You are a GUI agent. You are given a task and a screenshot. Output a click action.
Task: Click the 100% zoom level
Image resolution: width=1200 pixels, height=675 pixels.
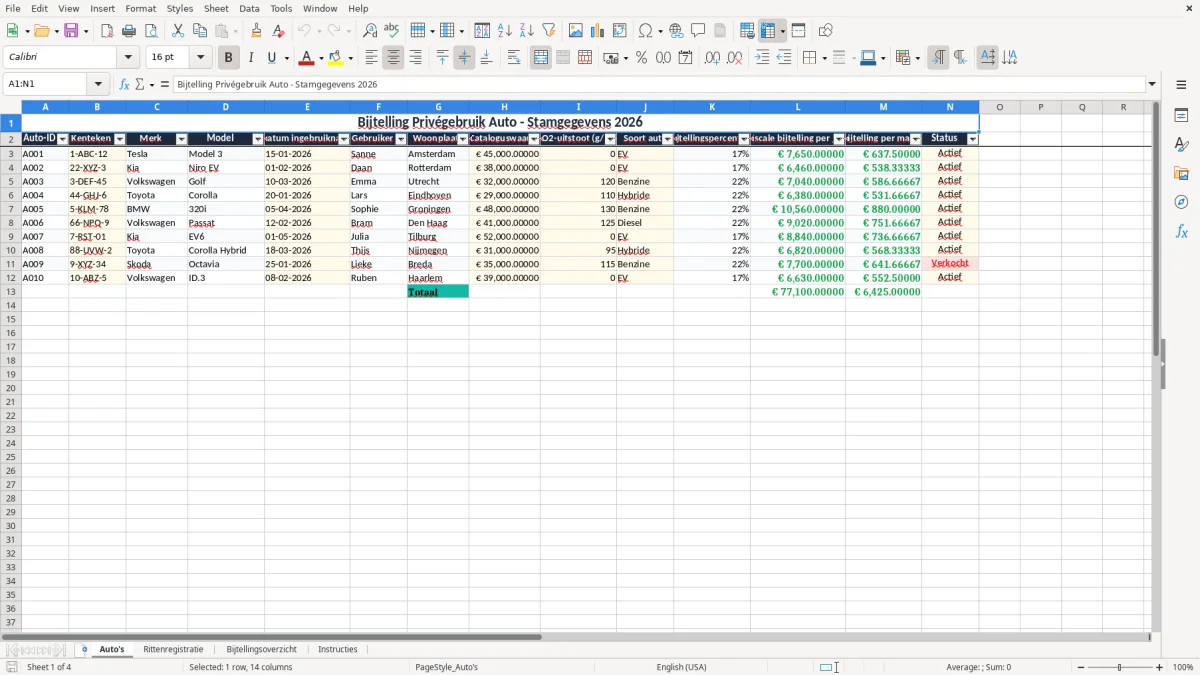(1183, 667)
